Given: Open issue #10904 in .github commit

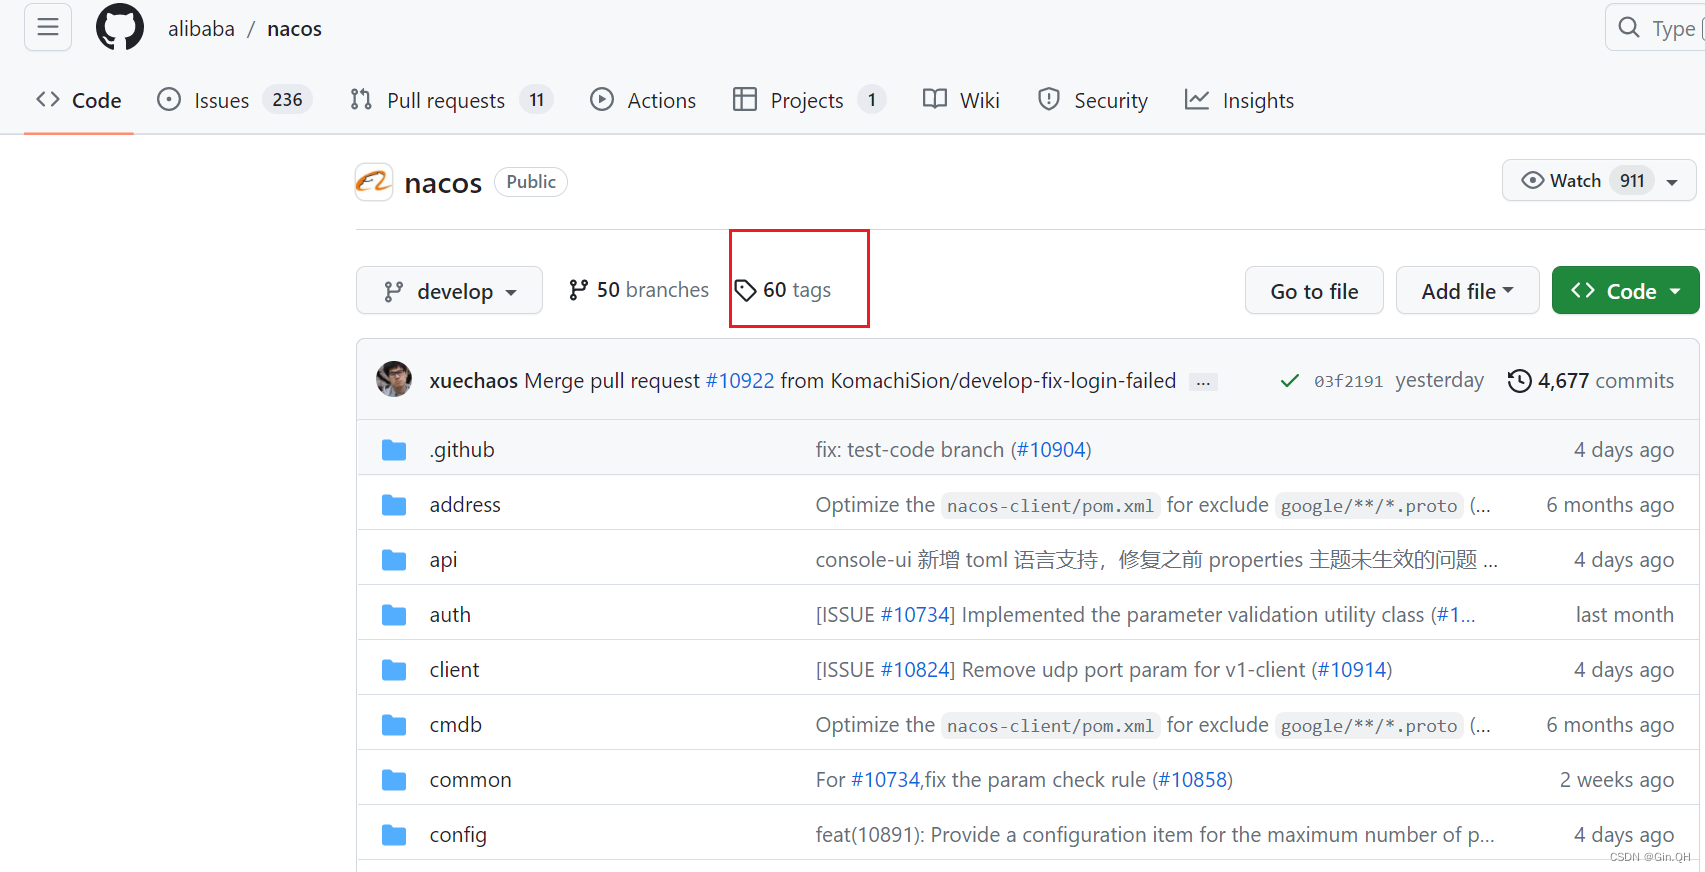Looking at the screenshot, I should pos(1051,450).
